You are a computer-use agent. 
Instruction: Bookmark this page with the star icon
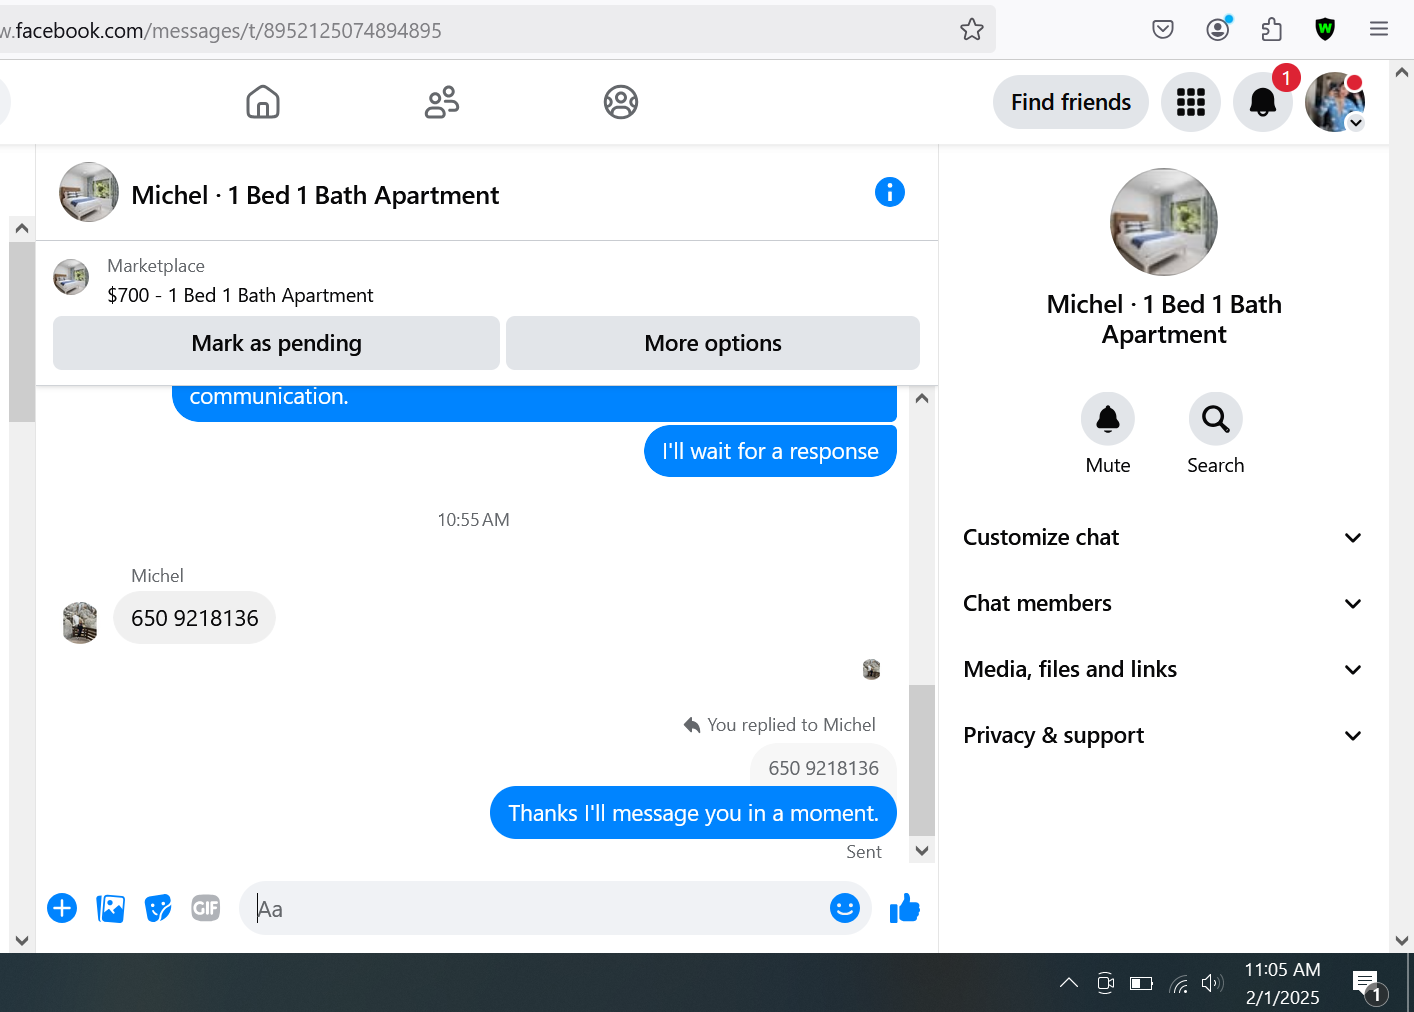[971, 30]
